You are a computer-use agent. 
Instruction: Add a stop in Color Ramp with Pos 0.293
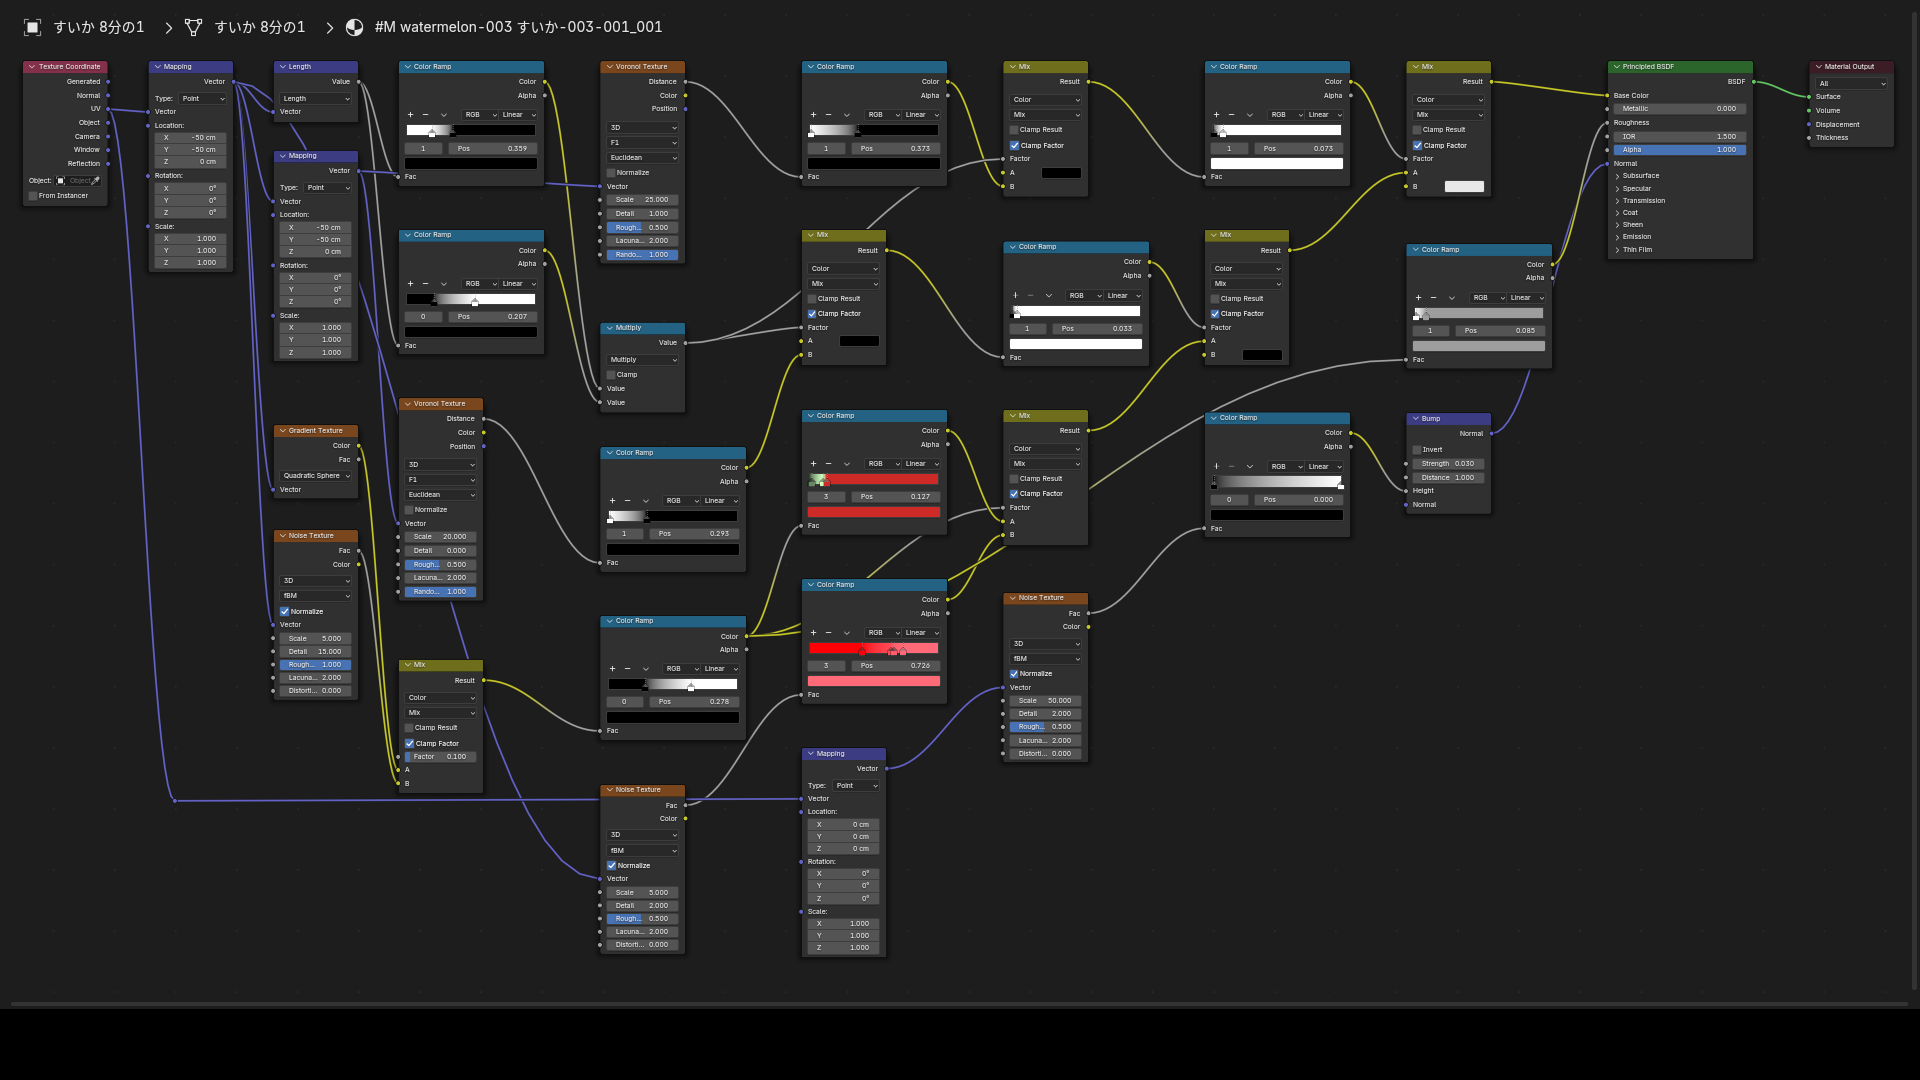[x=612, y=501]
